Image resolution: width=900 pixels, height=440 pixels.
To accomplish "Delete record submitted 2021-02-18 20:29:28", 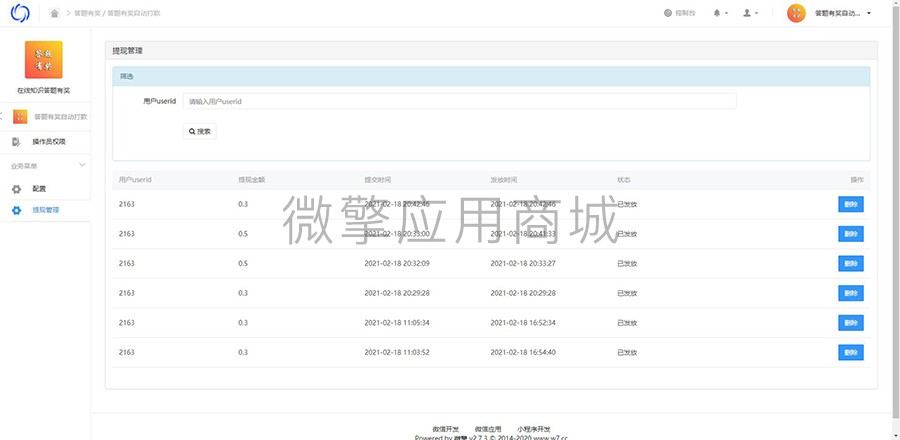I will pyautogui.click(x=851, y=293).
